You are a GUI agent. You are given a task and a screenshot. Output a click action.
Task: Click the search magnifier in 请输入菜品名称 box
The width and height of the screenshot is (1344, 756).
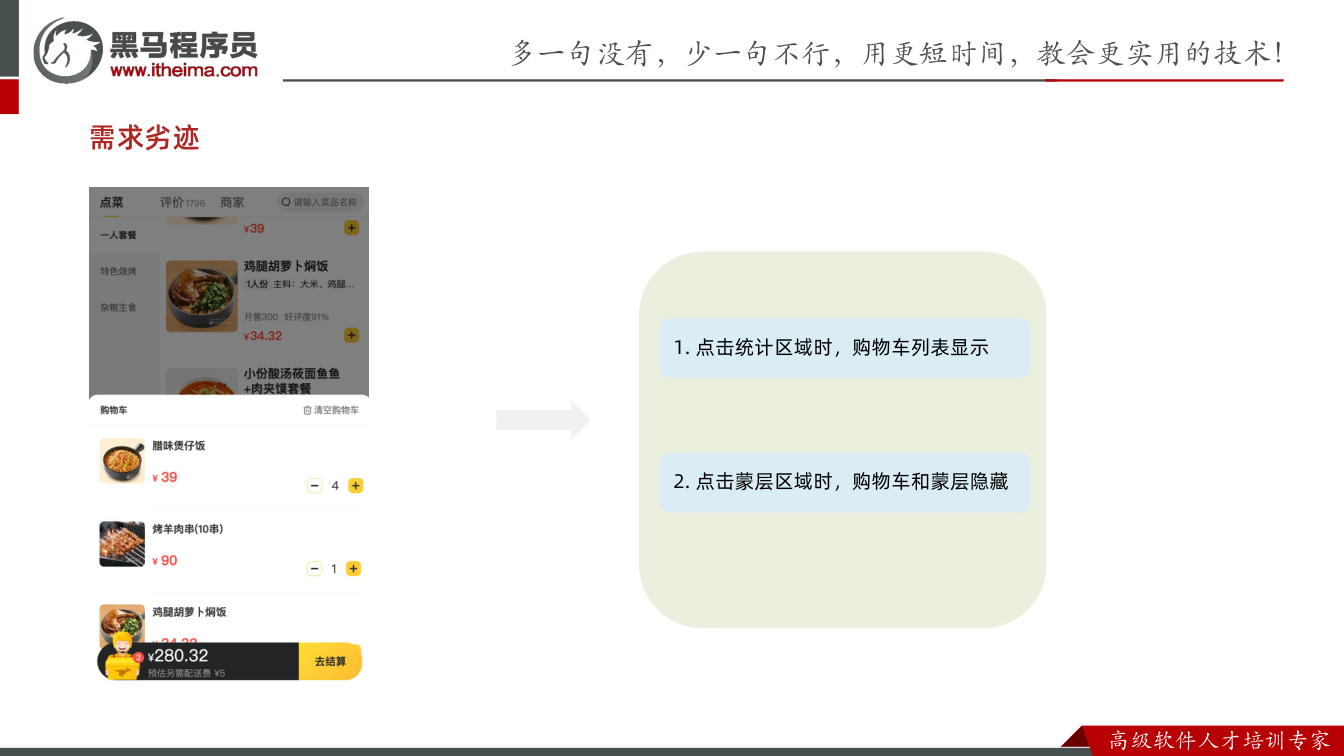(286, 202)
